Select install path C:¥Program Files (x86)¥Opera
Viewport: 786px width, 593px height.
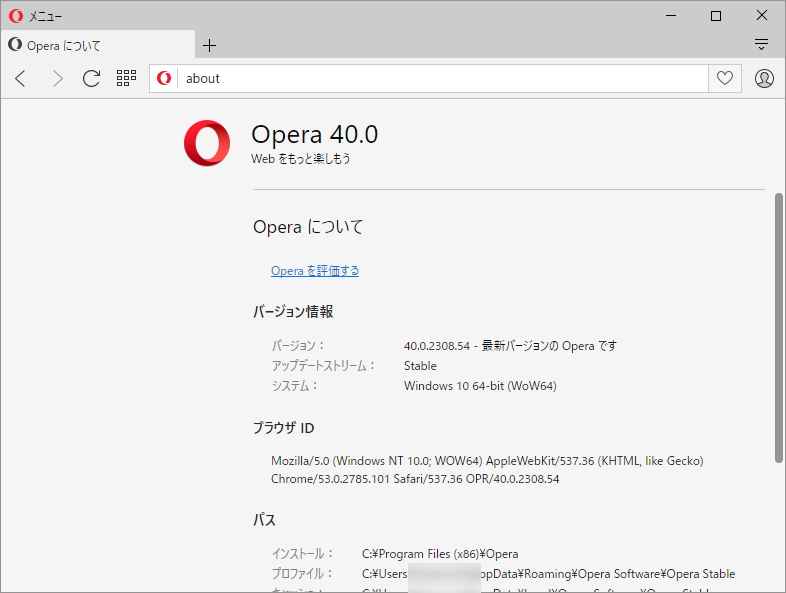pyautogui.click(x=440, y=554)
